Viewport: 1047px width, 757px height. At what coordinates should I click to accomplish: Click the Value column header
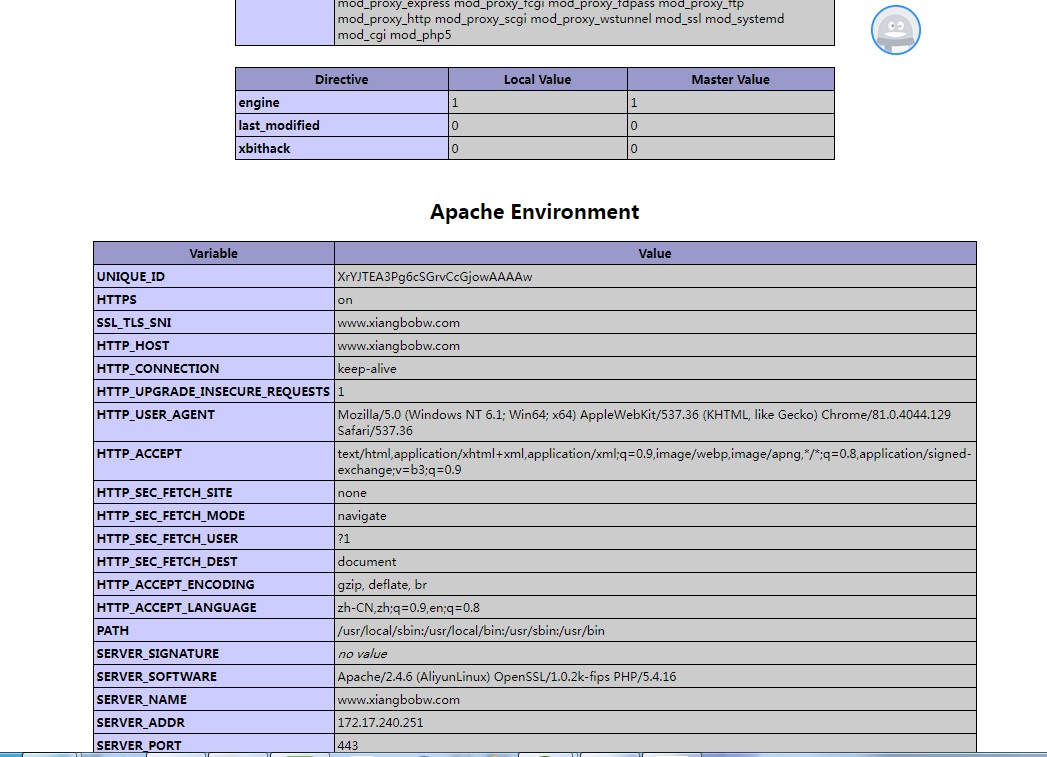coord(655,254)
